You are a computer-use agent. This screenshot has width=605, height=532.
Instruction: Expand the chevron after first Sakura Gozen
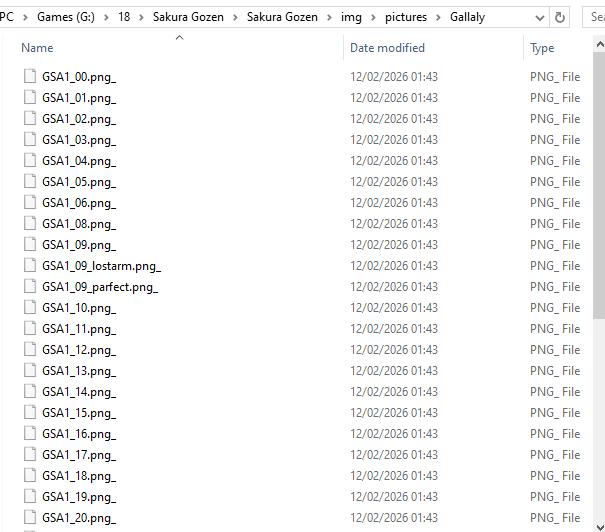click(x=235, y=17)
